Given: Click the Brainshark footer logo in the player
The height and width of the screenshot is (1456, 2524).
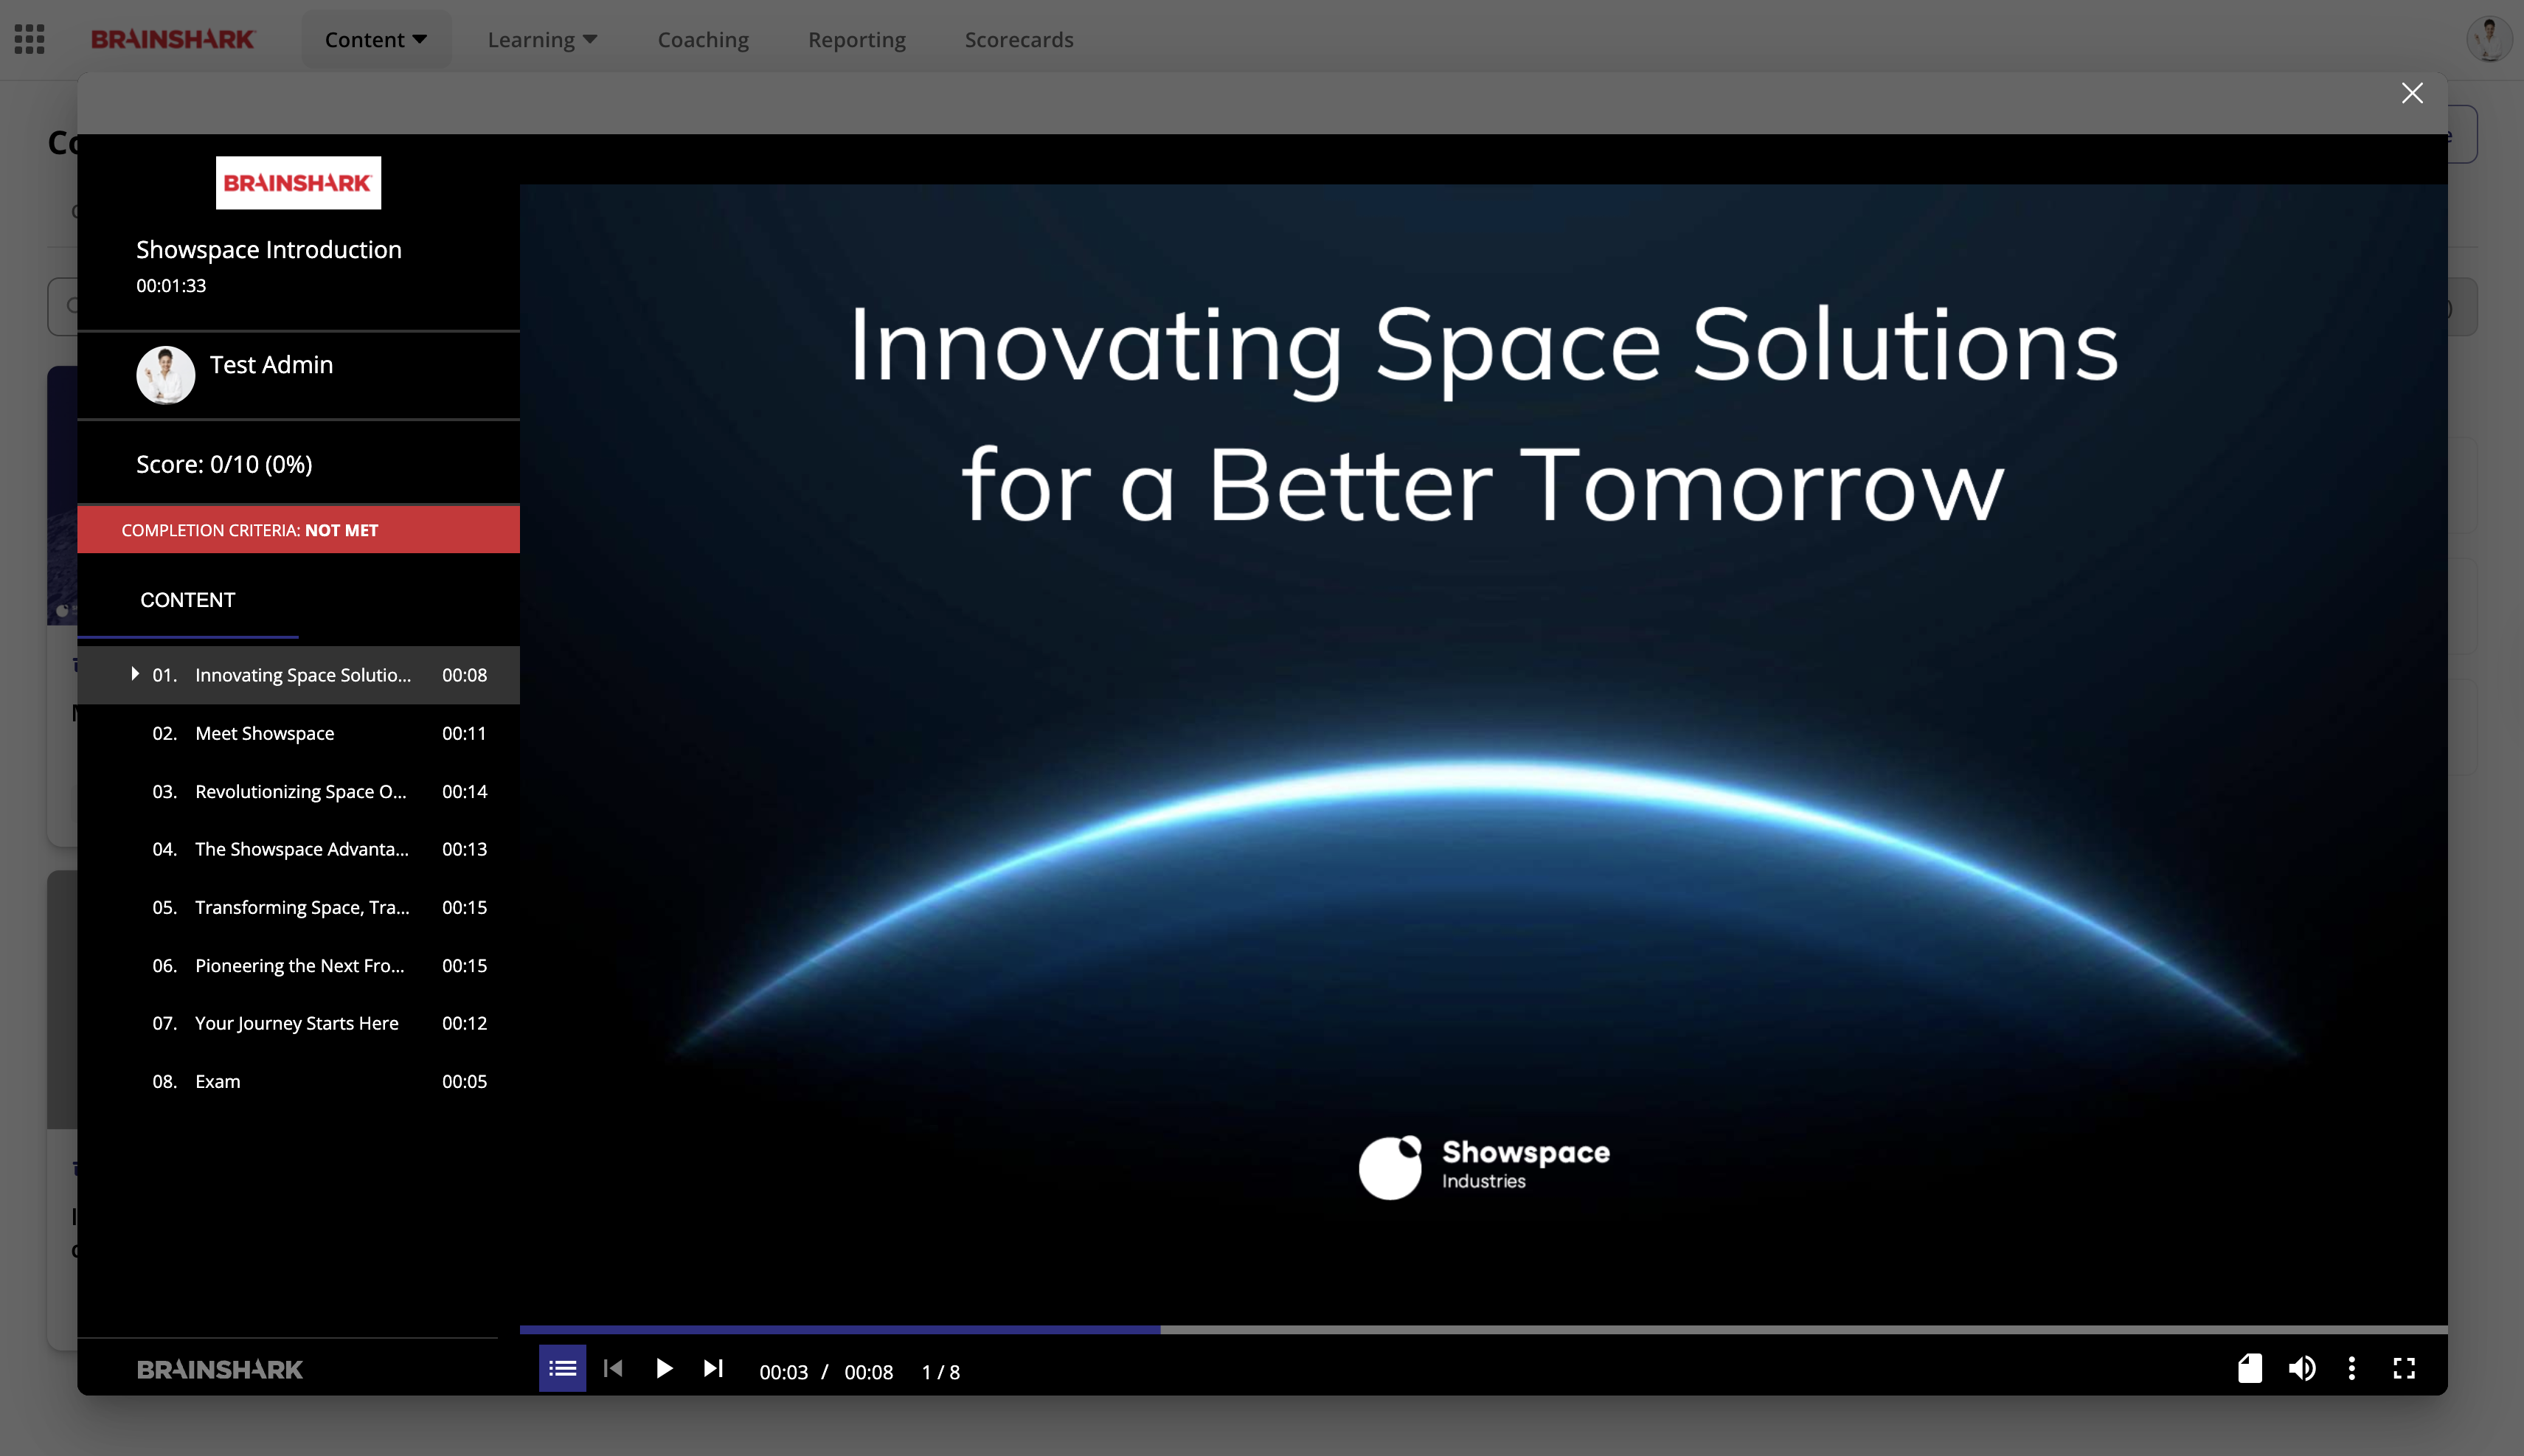Looking at the screenshot, I should pyautogui.click(x=220, y=1369).
